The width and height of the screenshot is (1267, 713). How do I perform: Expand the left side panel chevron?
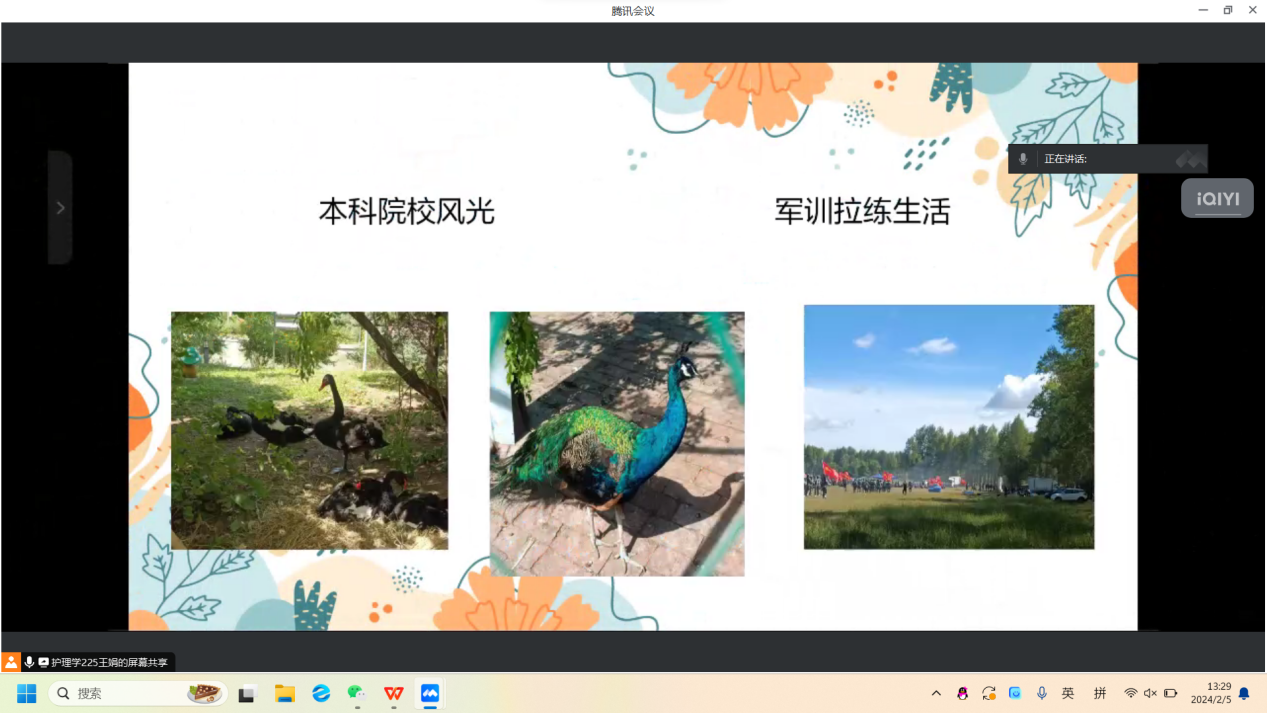click(60, 208)
